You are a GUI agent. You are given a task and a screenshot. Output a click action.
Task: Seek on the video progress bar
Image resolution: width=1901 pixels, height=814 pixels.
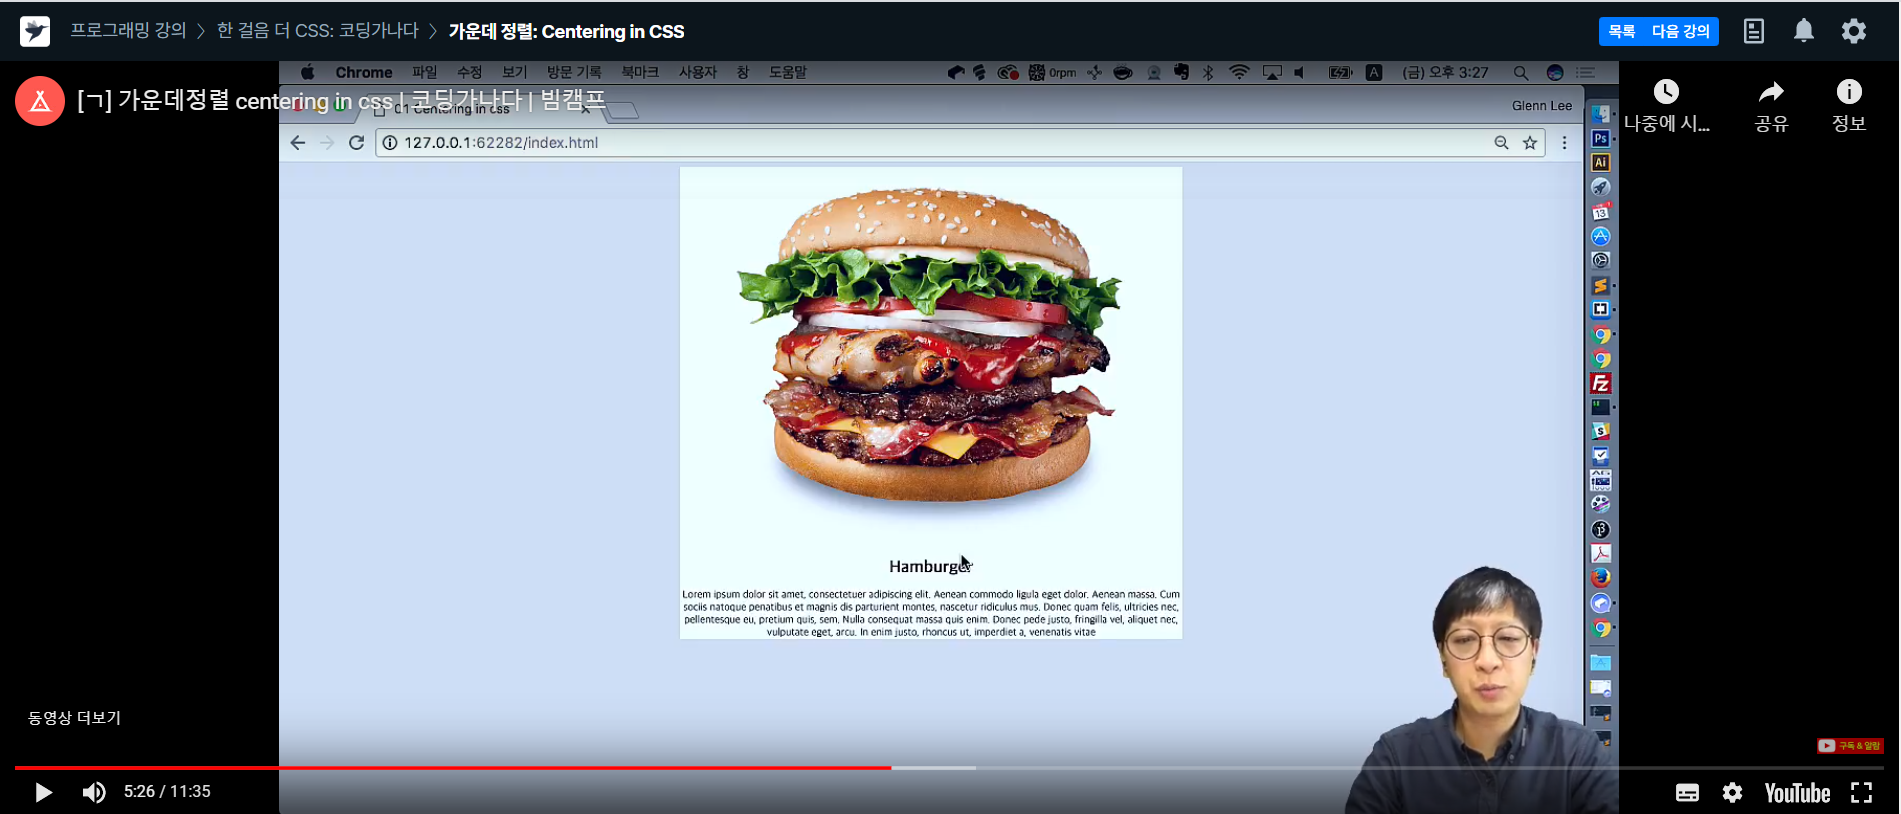click(x=949, y=768)
